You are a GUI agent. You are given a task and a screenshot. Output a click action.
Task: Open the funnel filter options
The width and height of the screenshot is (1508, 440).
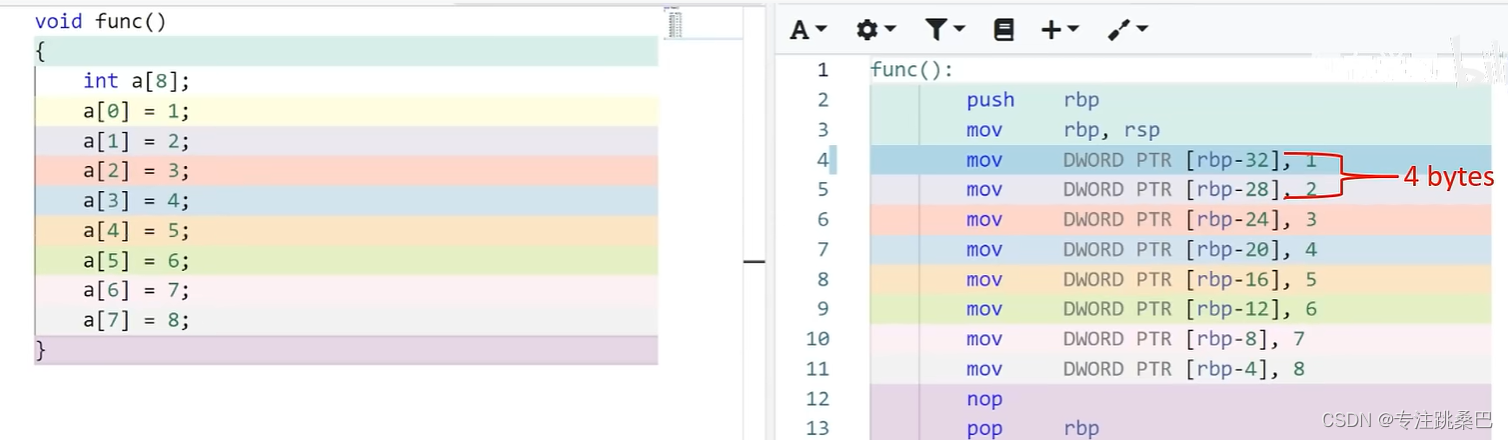point(943,30)
